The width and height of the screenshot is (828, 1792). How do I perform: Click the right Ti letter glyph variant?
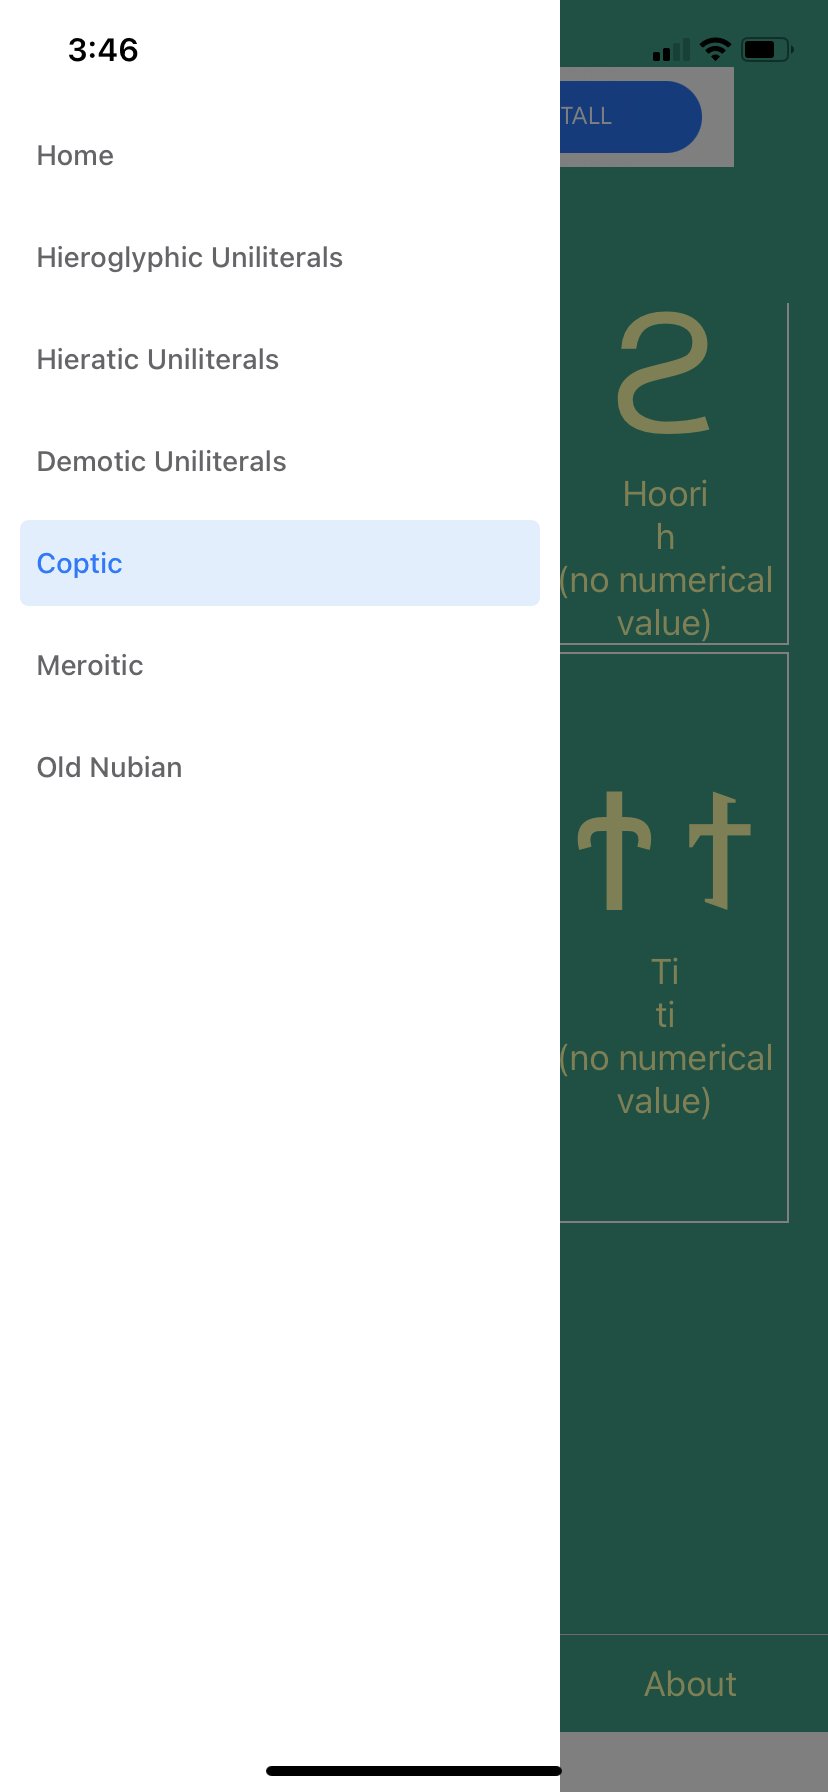[x=719, y=850]
